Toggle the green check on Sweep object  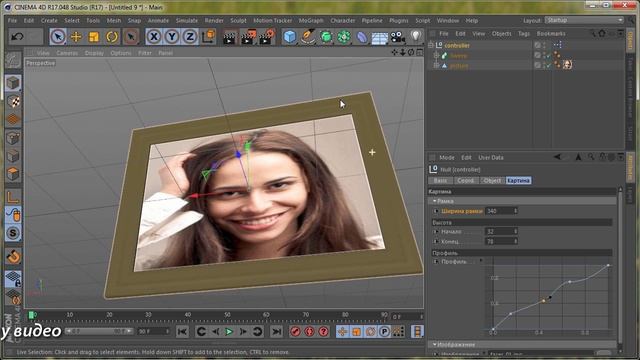[x=549, y=56]
